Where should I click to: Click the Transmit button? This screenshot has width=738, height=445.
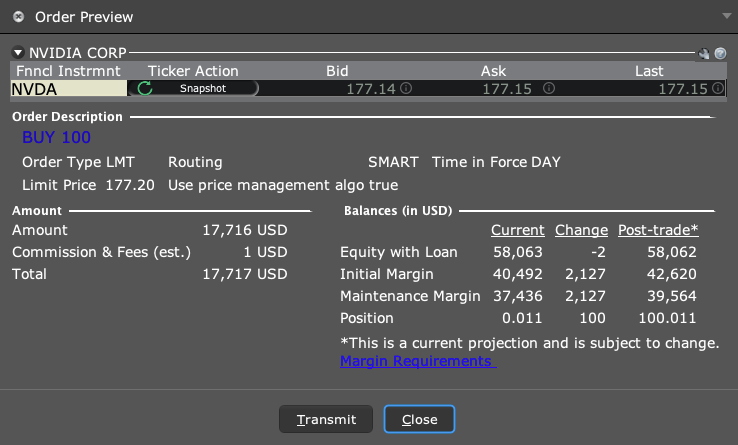coord(326,419)
